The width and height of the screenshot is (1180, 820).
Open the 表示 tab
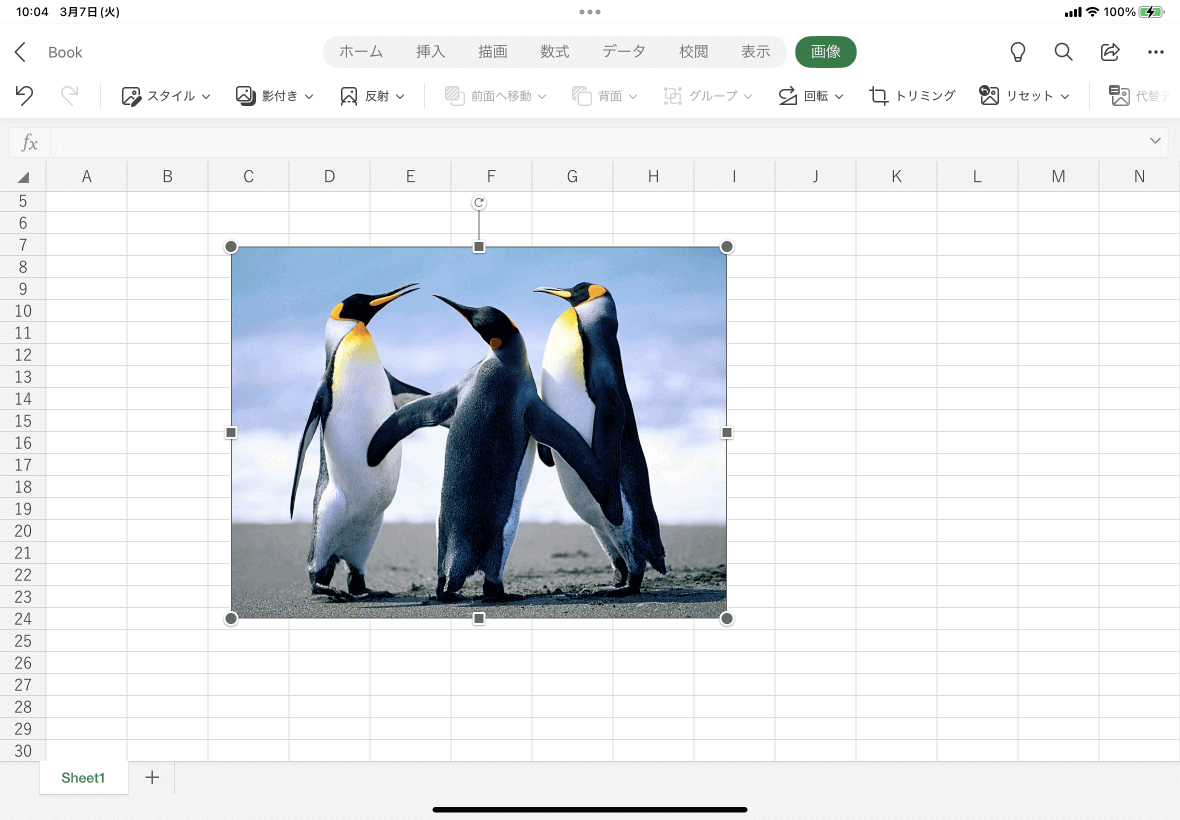tap(756, 51)
